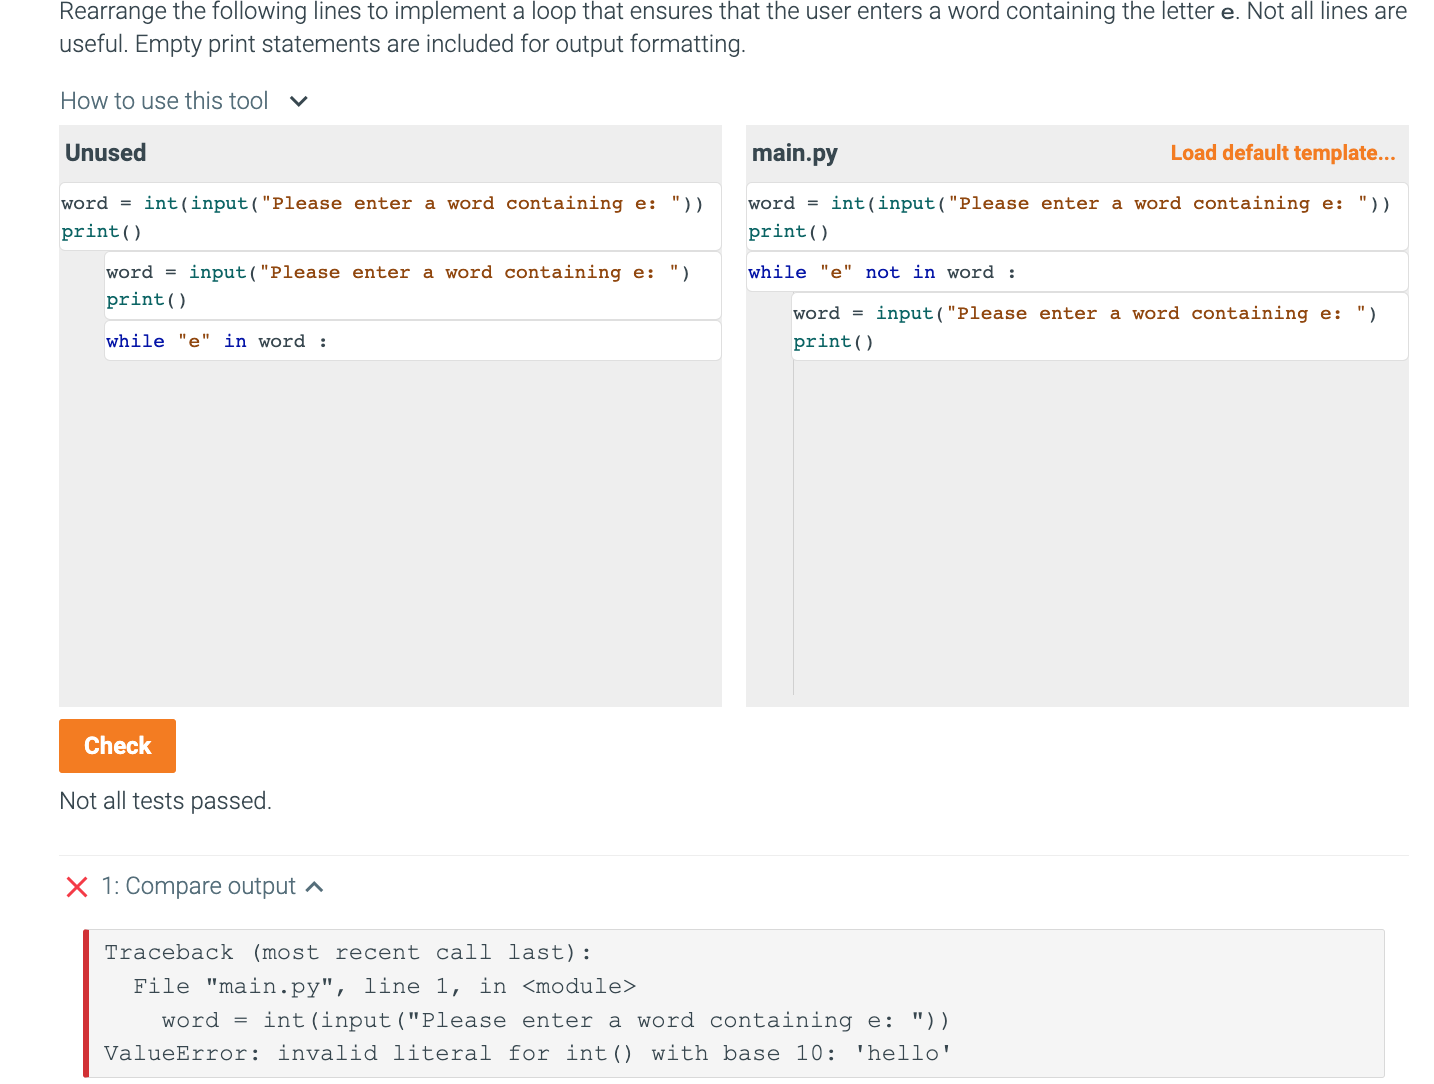Image resolution: width=1434 pixels, height=1084 pixels.
Task: Select the while "e" in word block
Action: [413, 341]
